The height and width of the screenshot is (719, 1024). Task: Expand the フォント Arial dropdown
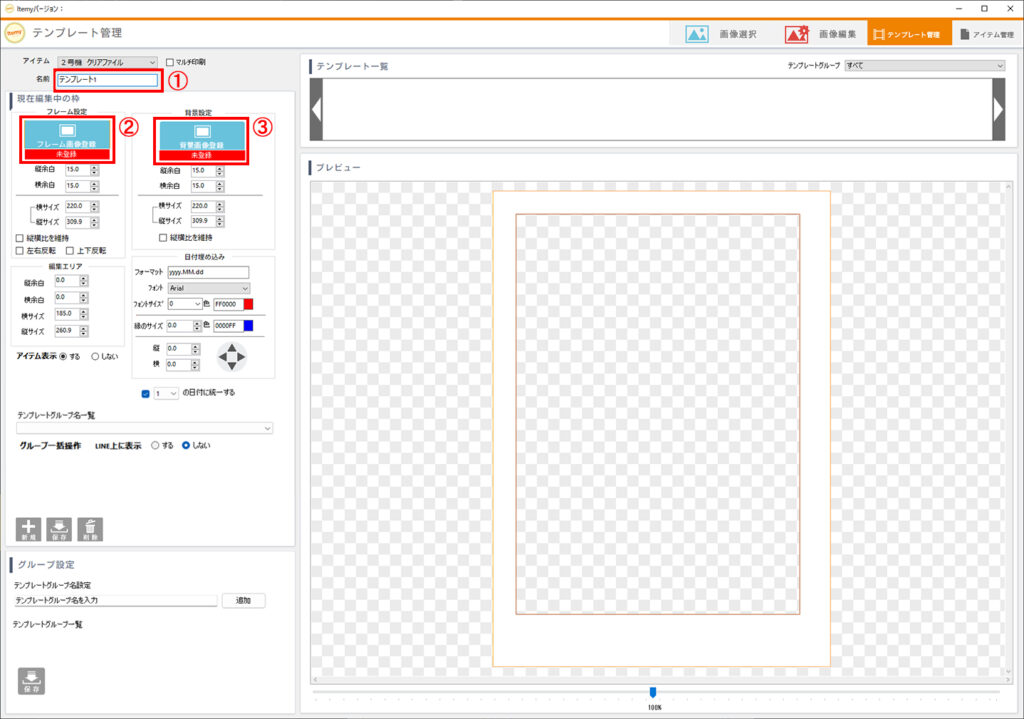208,288
